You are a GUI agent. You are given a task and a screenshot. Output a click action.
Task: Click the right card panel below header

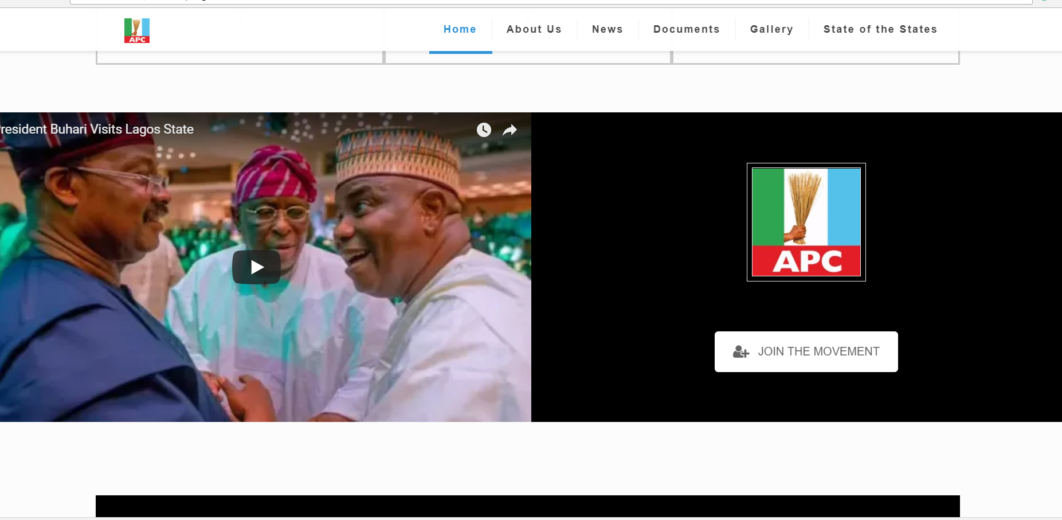coord(815,57)
